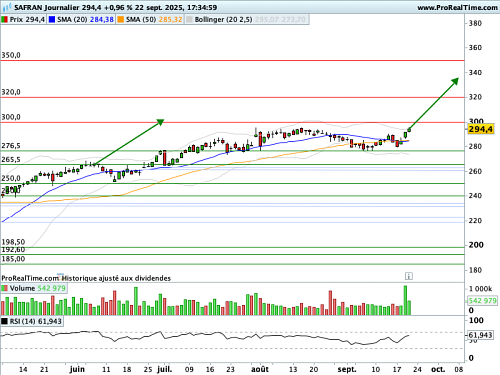Screen dimensions: 500x375
Task: Open the www.ProRealTime.com link at top right
Action: [x=457, y=7]
